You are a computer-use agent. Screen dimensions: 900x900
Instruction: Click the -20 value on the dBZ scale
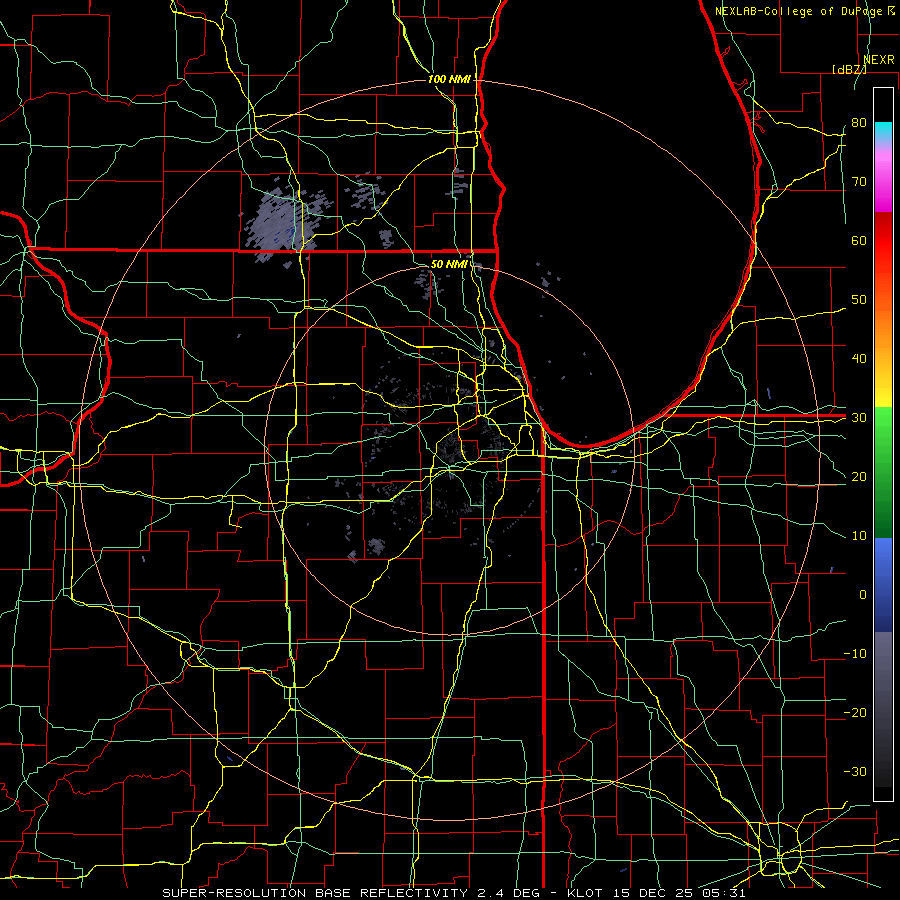point(855,713)
